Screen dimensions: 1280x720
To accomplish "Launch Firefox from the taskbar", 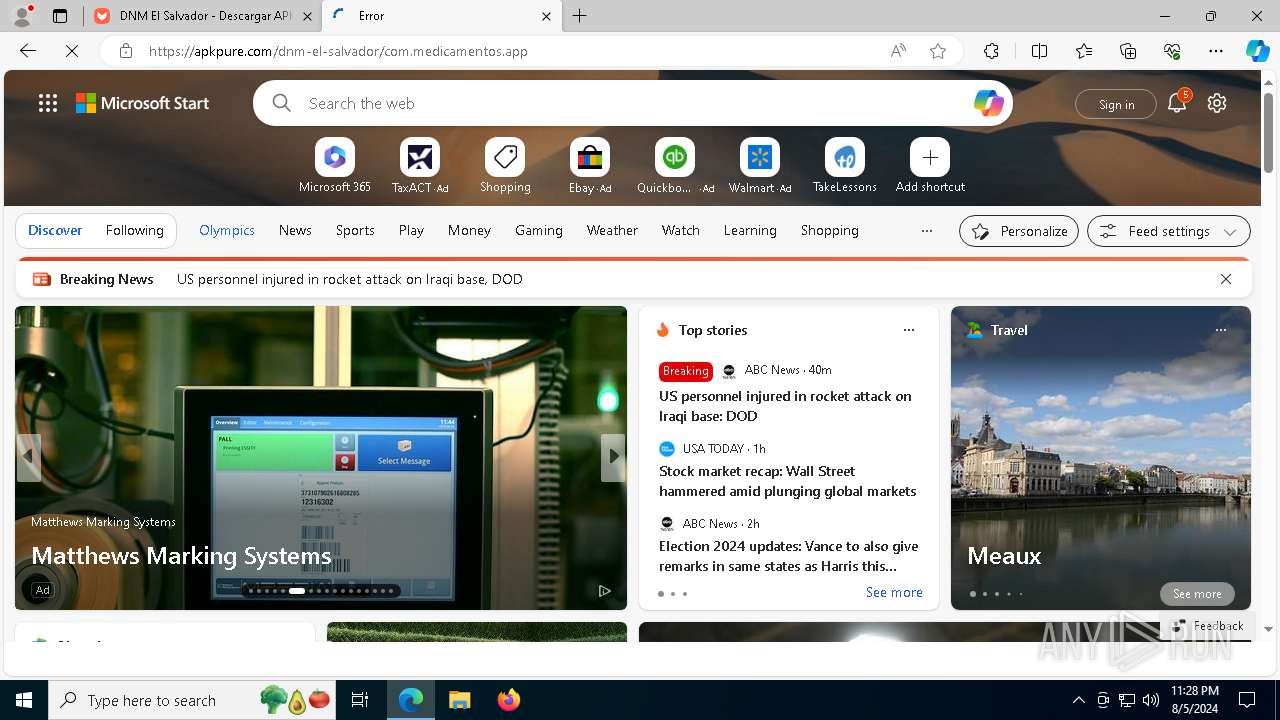I will [x=509, y=700].
